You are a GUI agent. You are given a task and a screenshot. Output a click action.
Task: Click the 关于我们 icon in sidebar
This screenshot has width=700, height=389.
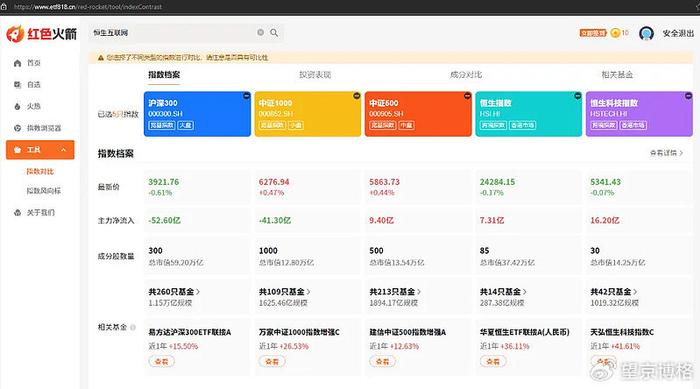(x=17, y=213)
